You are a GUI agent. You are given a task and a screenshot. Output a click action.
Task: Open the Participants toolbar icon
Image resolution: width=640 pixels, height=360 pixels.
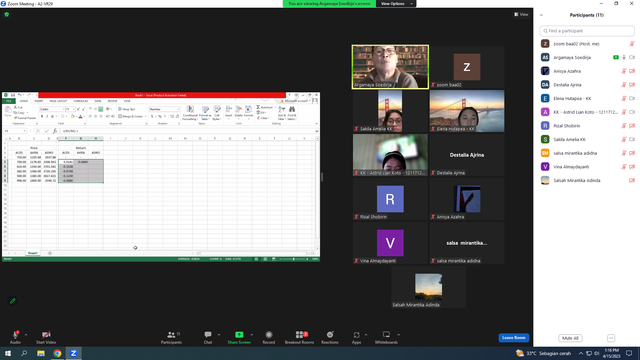pyautogui.click(x=171, y=335)
